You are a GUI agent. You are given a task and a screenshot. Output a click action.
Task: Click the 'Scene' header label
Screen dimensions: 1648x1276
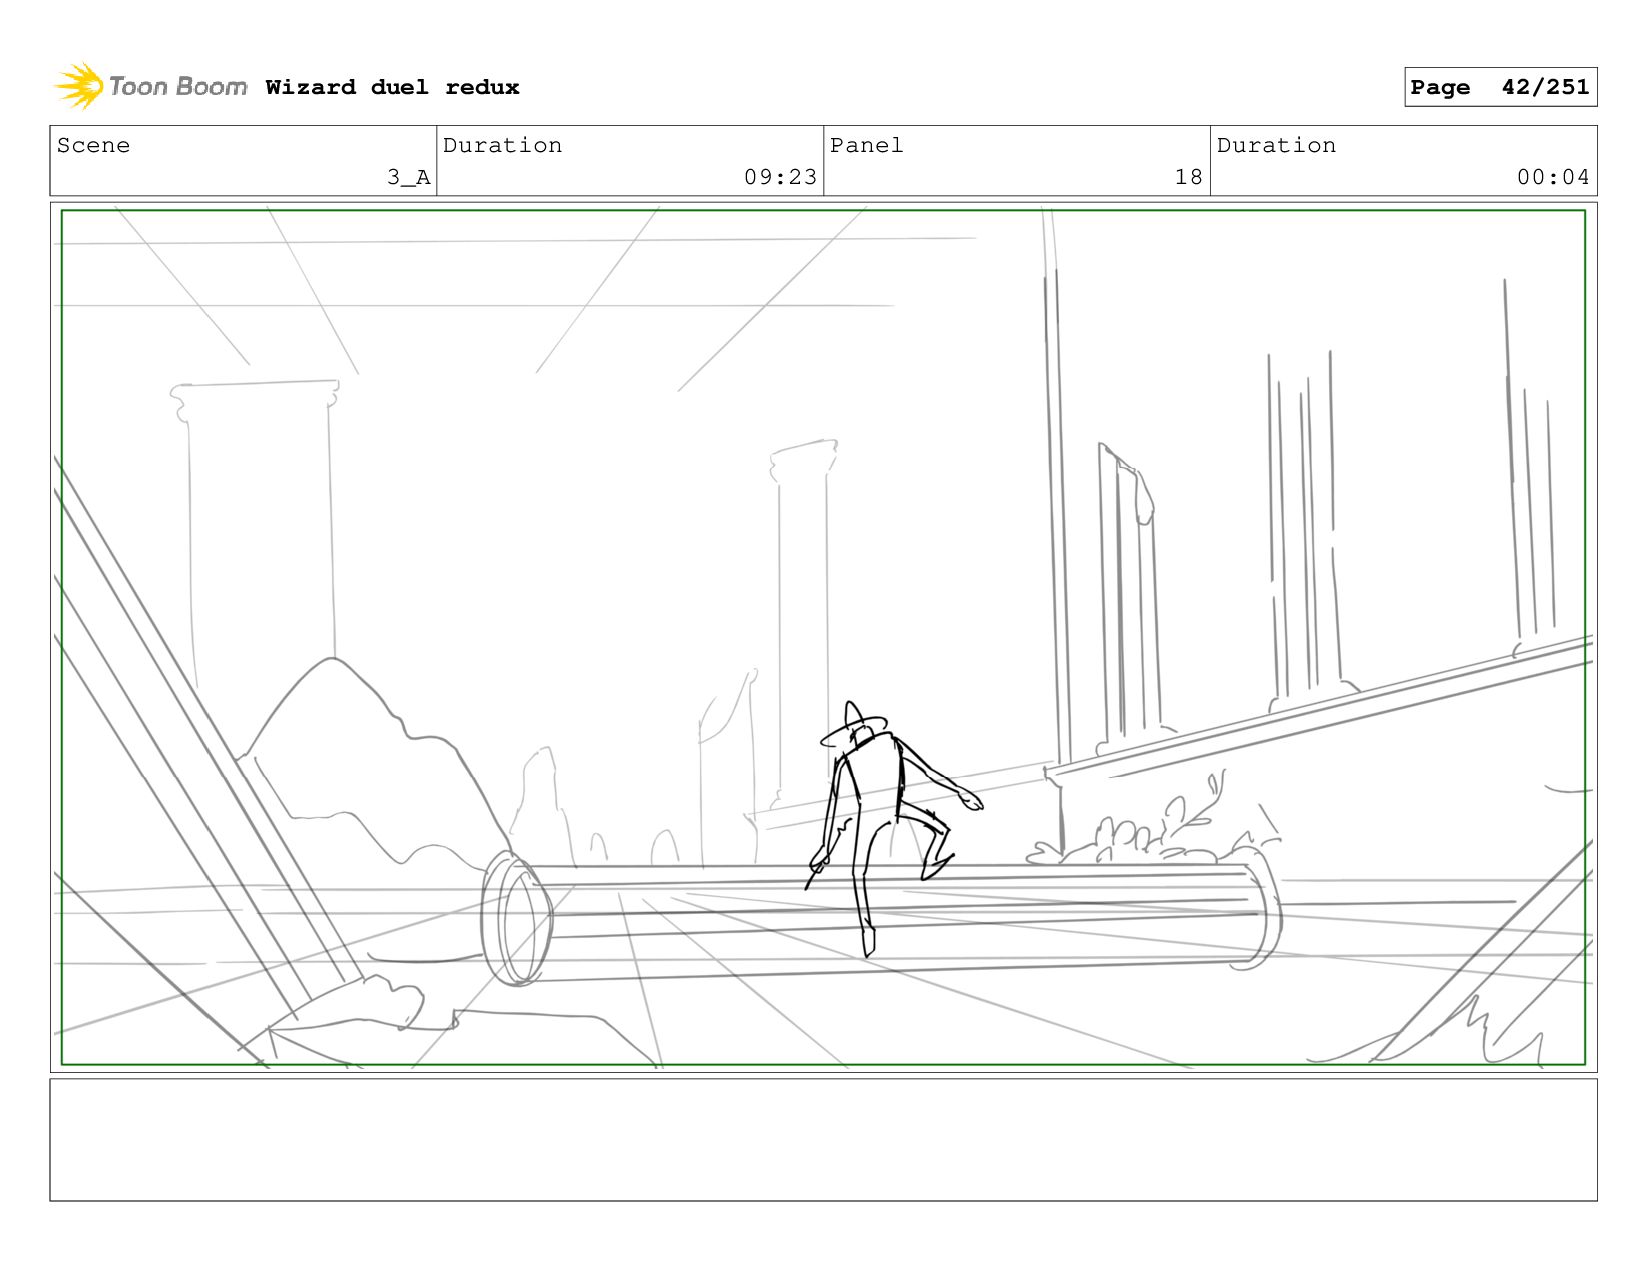click(x=93, y=145)
